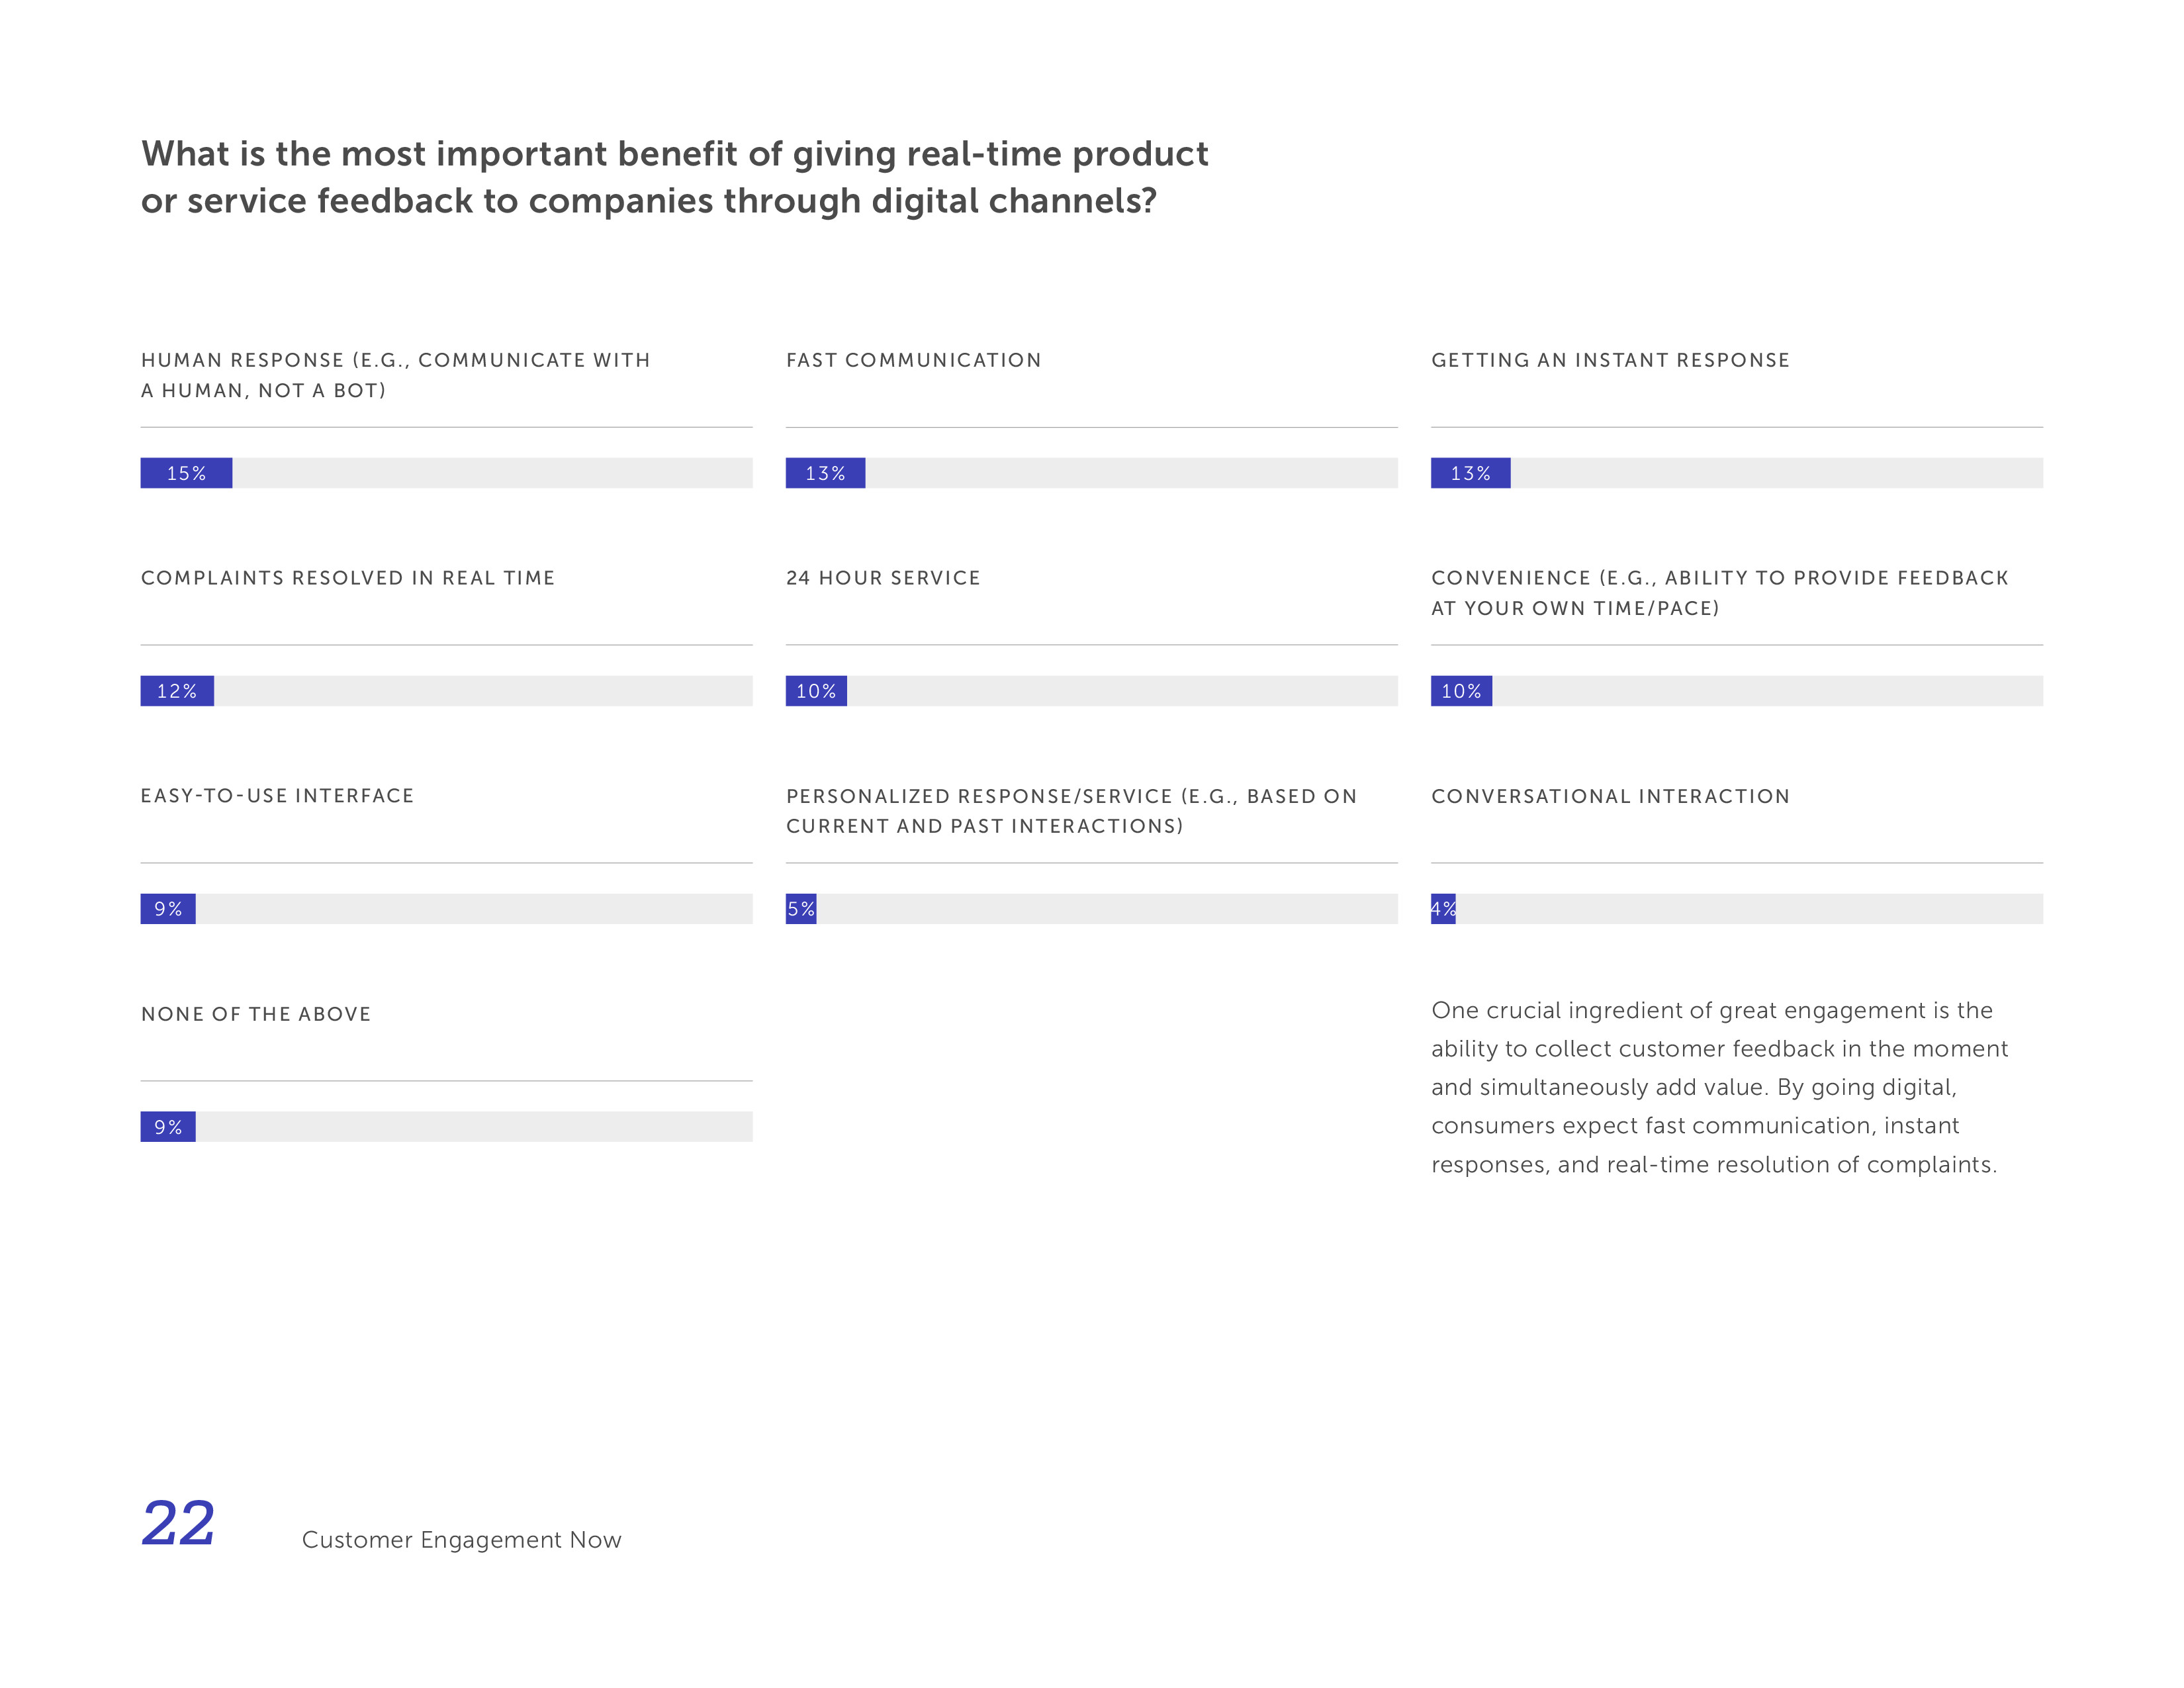Click the 'Getting an Instant Response' label
This screenshot has height=1688, width=2184.
1610,360
